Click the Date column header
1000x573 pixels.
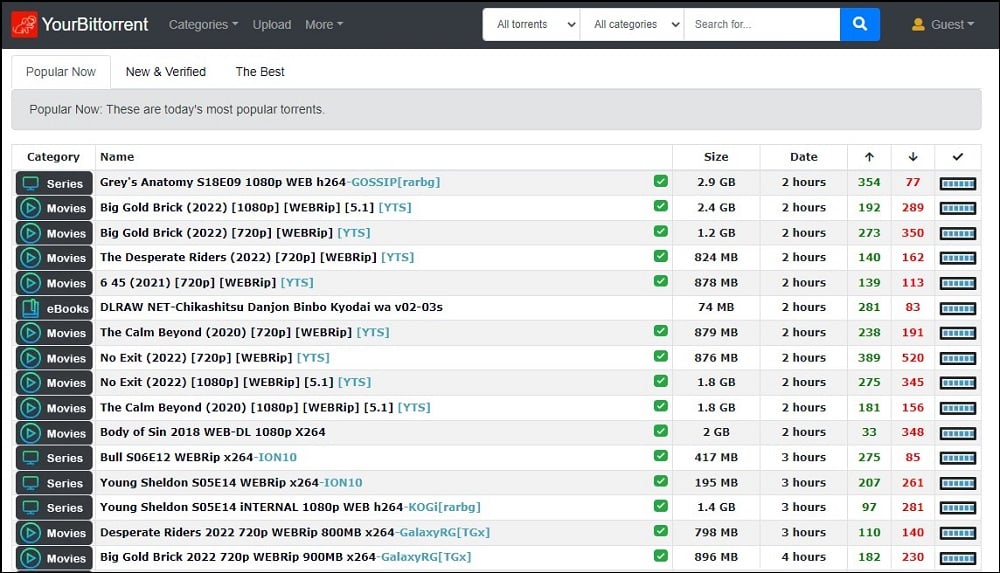(804, 157)
